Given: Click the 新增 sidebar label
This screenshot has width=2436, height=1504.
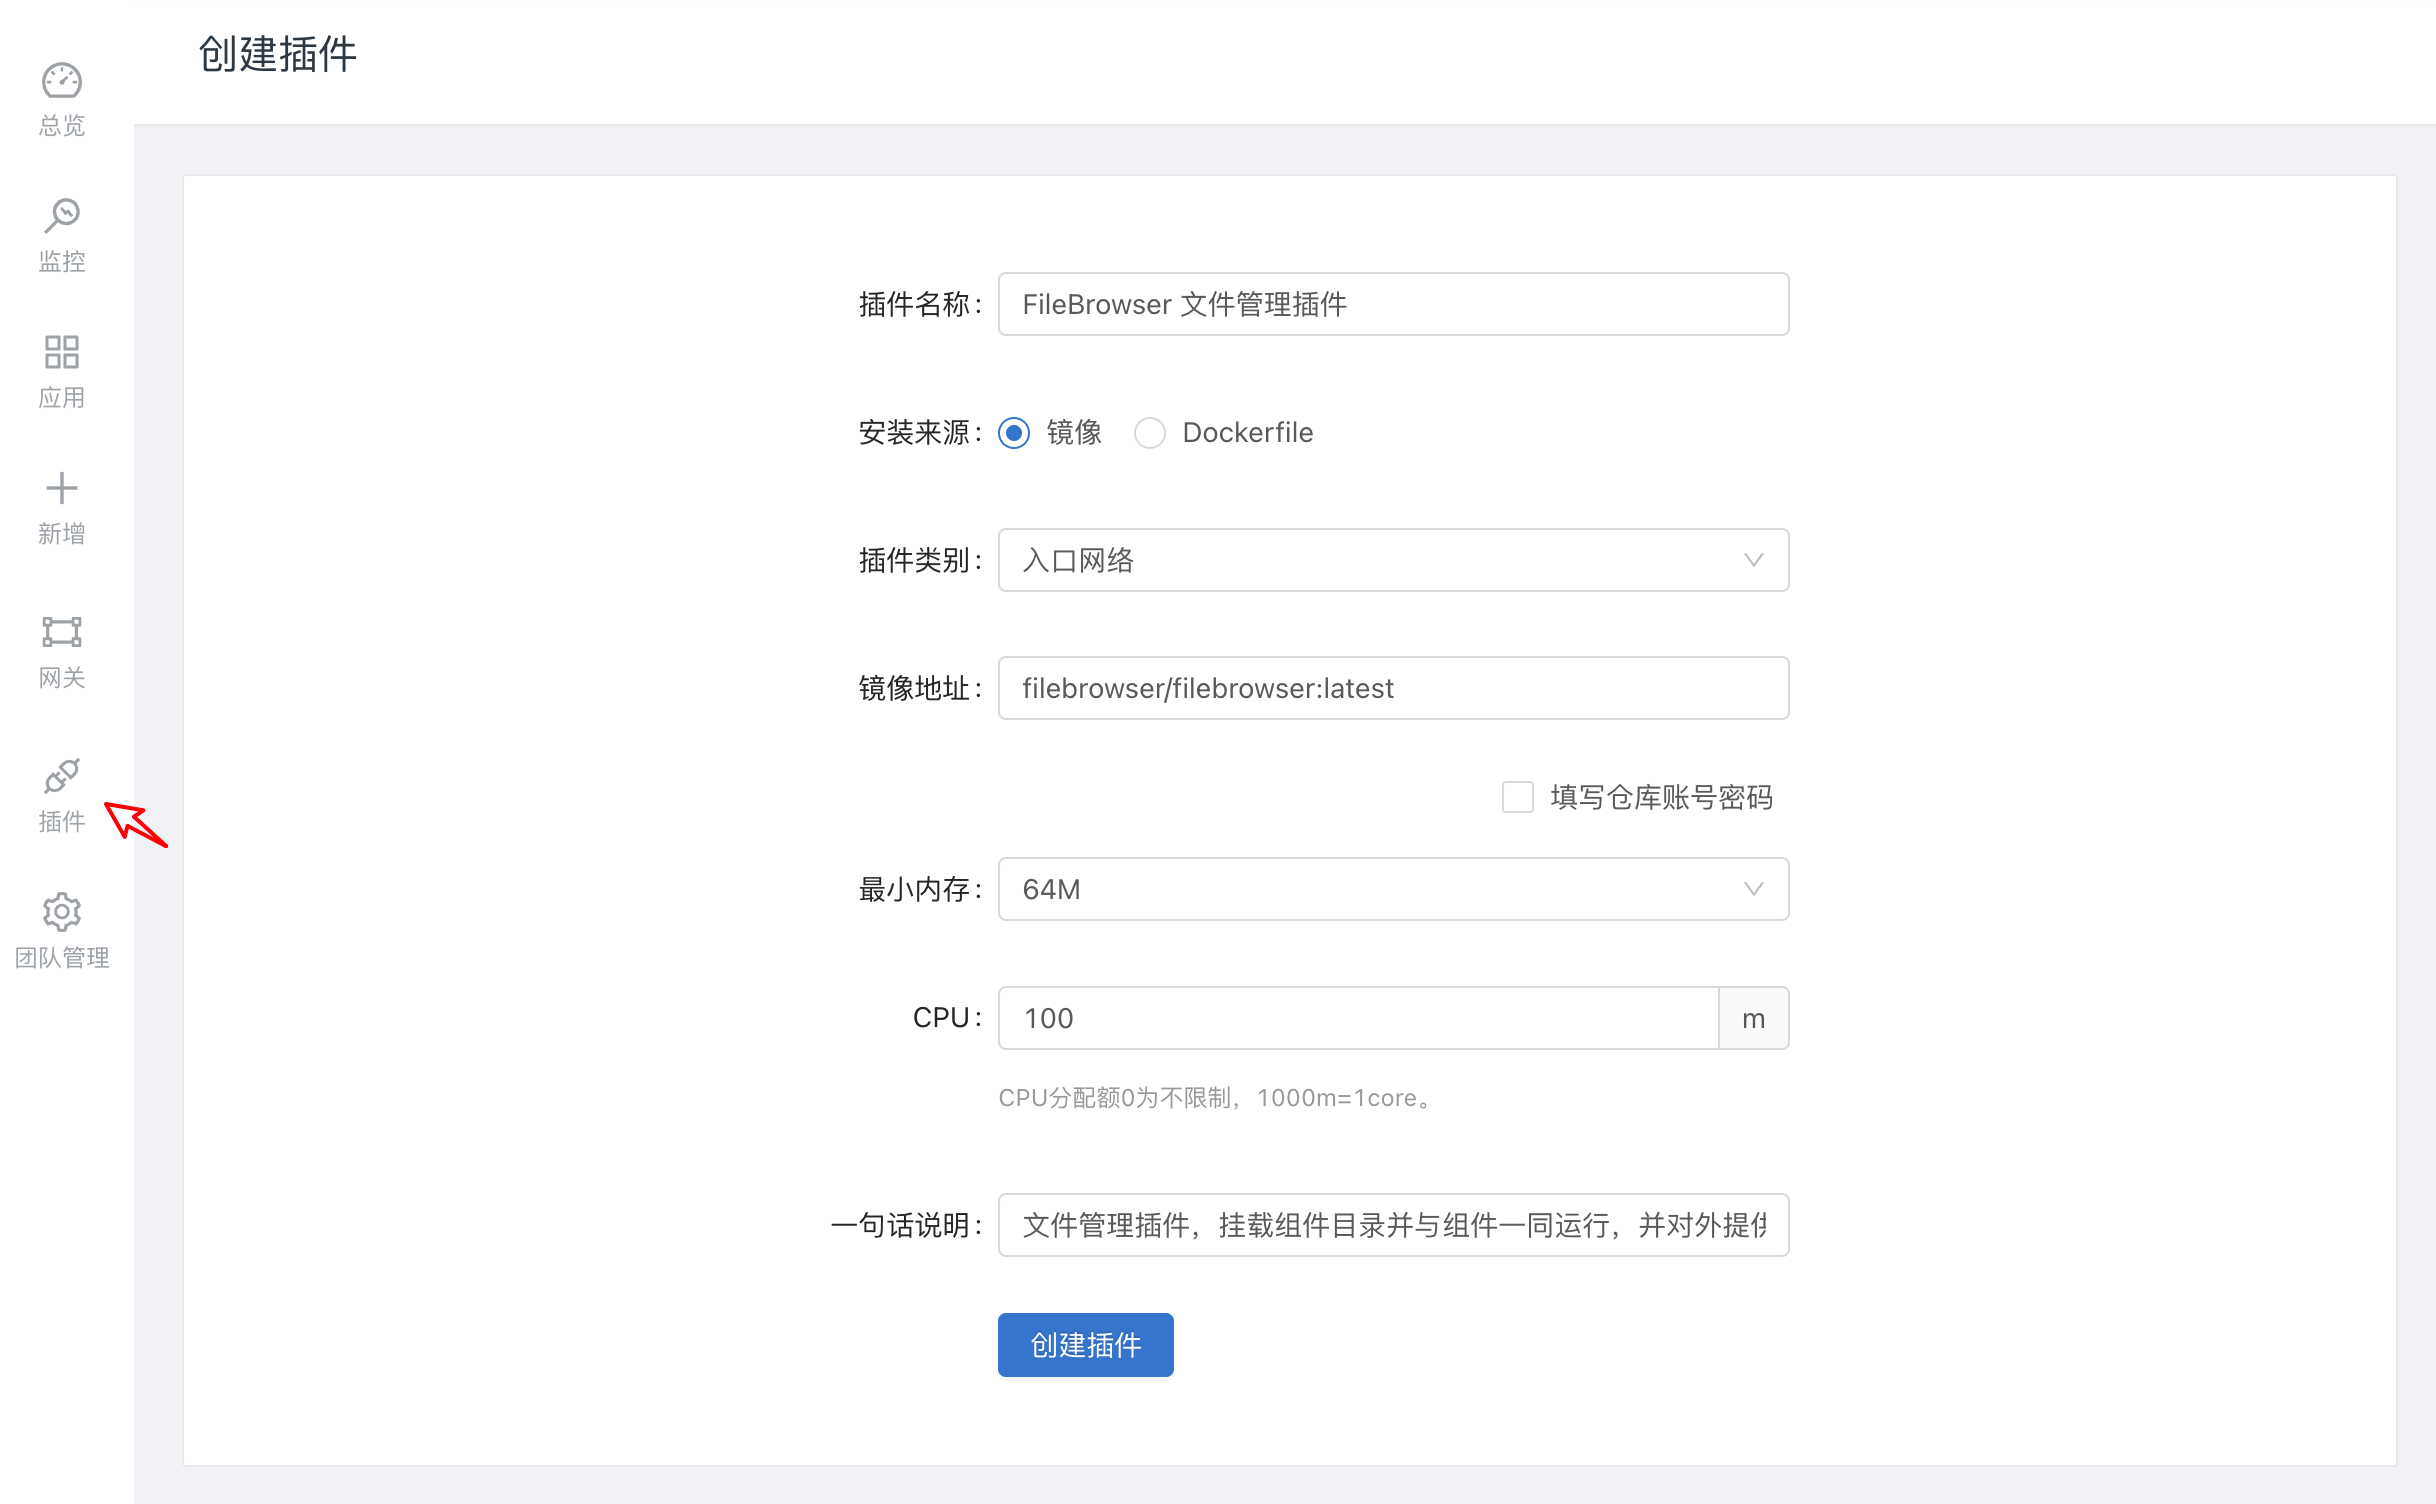Looking at the screenshot, I should point(61,534).
